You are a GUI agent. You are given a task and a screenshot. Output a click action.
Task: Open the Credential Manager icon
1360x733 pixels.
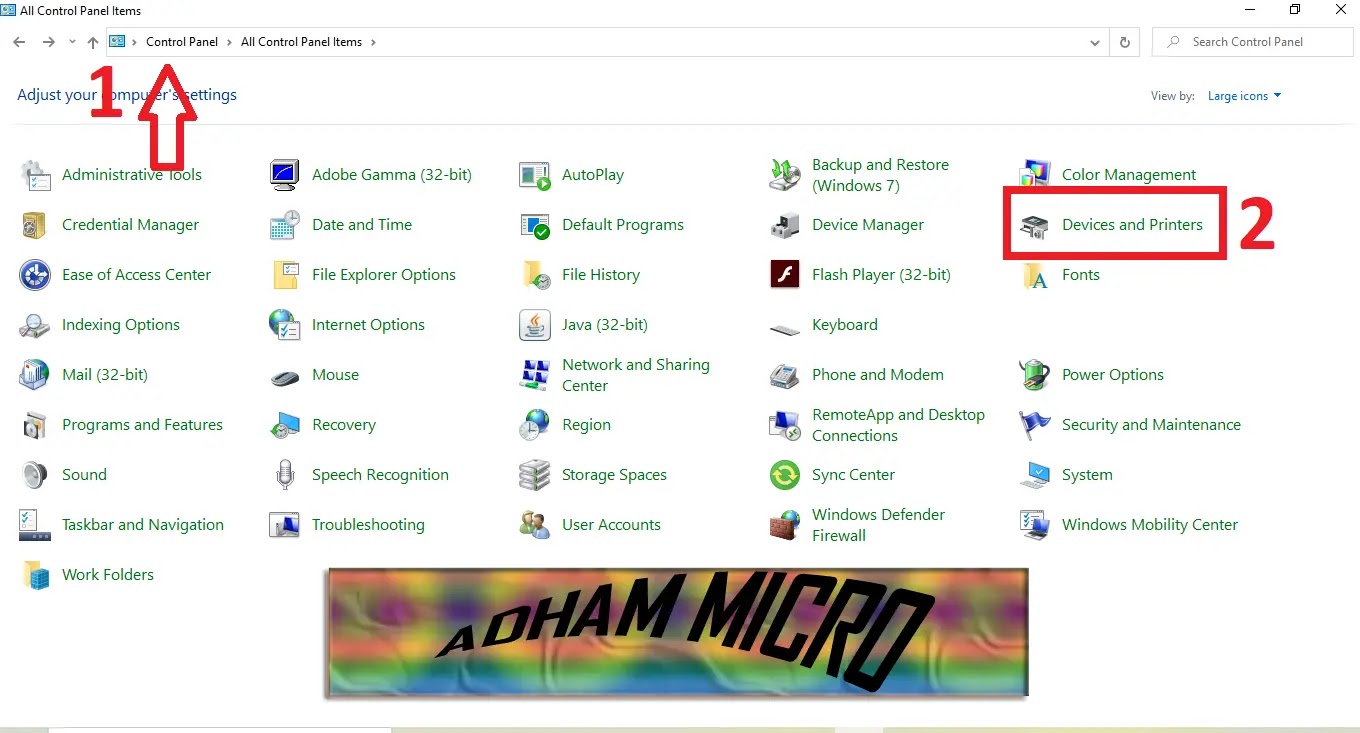35,225
